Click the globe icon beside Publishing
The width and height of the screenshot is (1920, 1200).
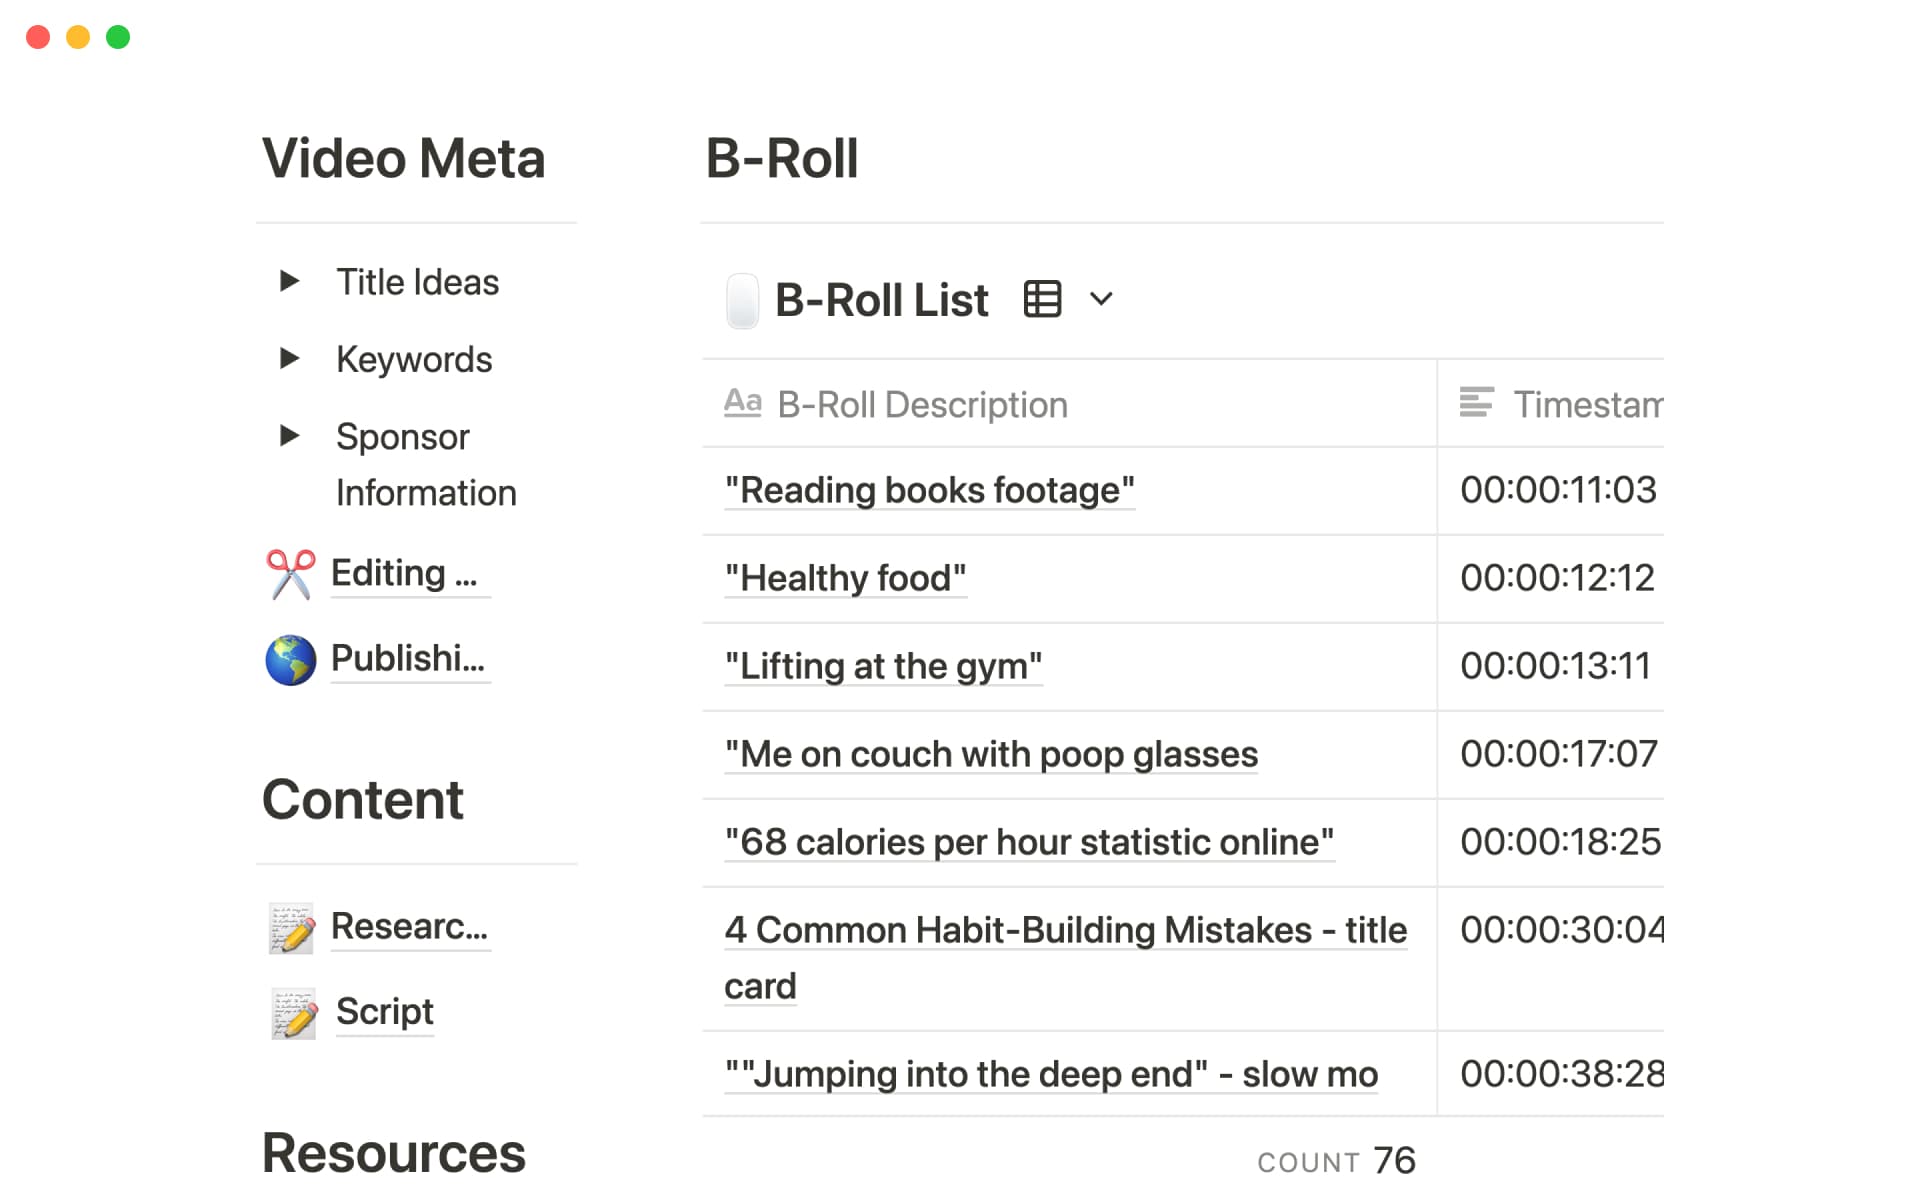290,660
